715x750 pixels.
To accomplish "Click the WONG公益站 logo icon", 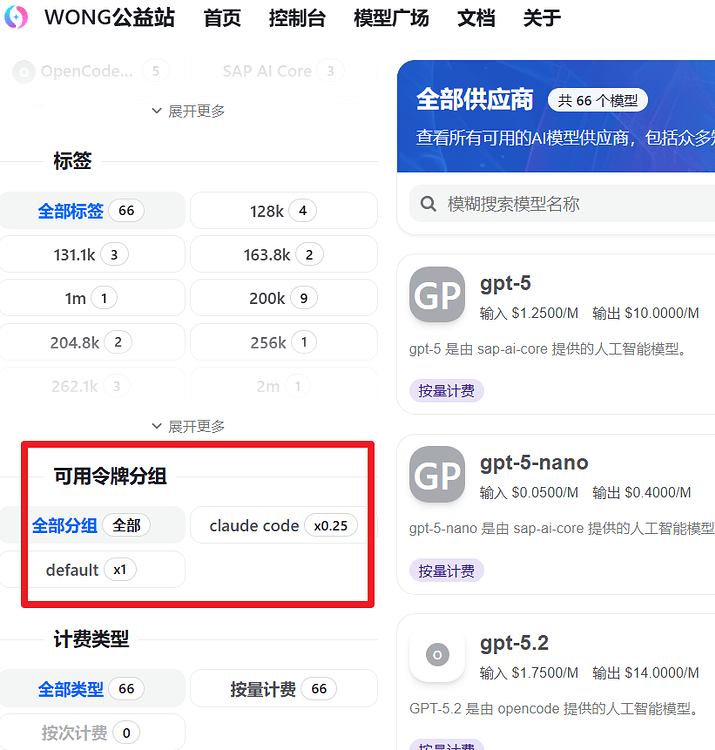I will [x=16, y=17].
